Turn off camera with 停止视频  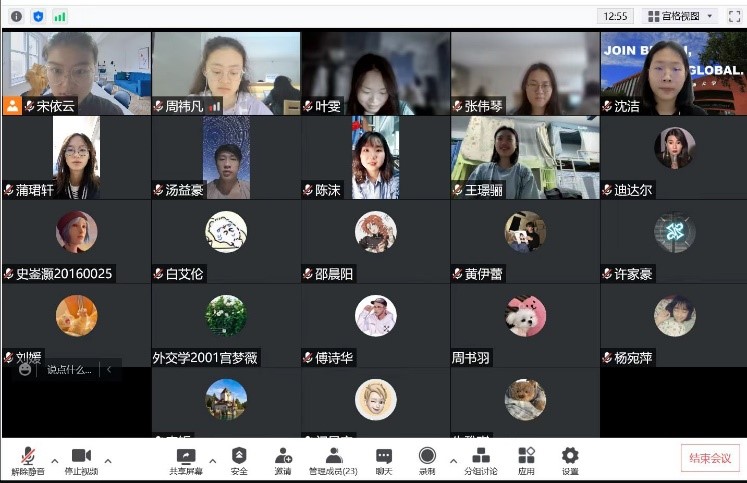(81, 459)
